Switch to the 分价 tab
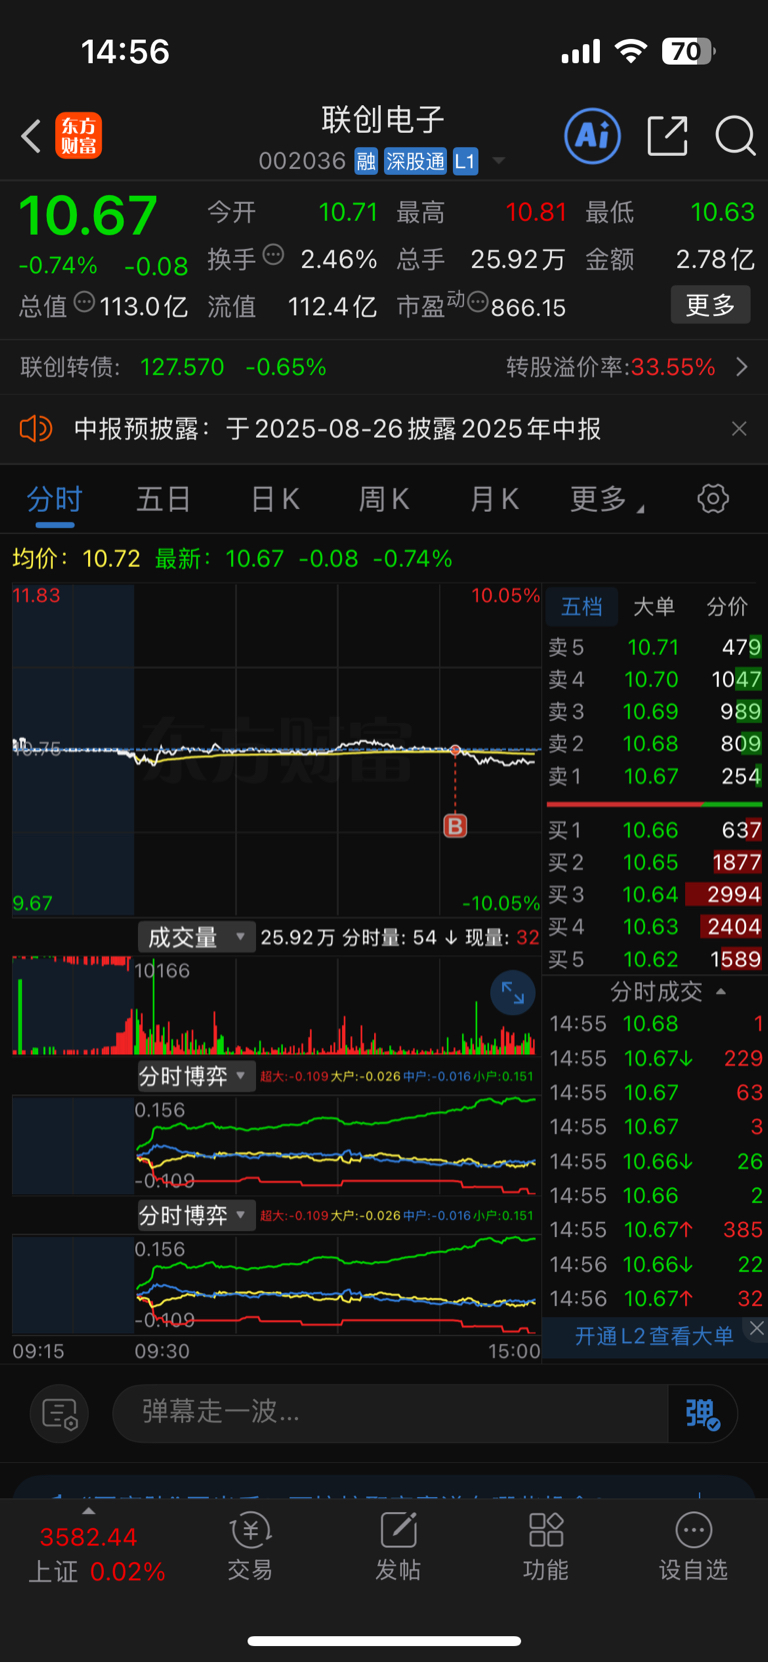768x1663 pixels. [x=727, y=606]
